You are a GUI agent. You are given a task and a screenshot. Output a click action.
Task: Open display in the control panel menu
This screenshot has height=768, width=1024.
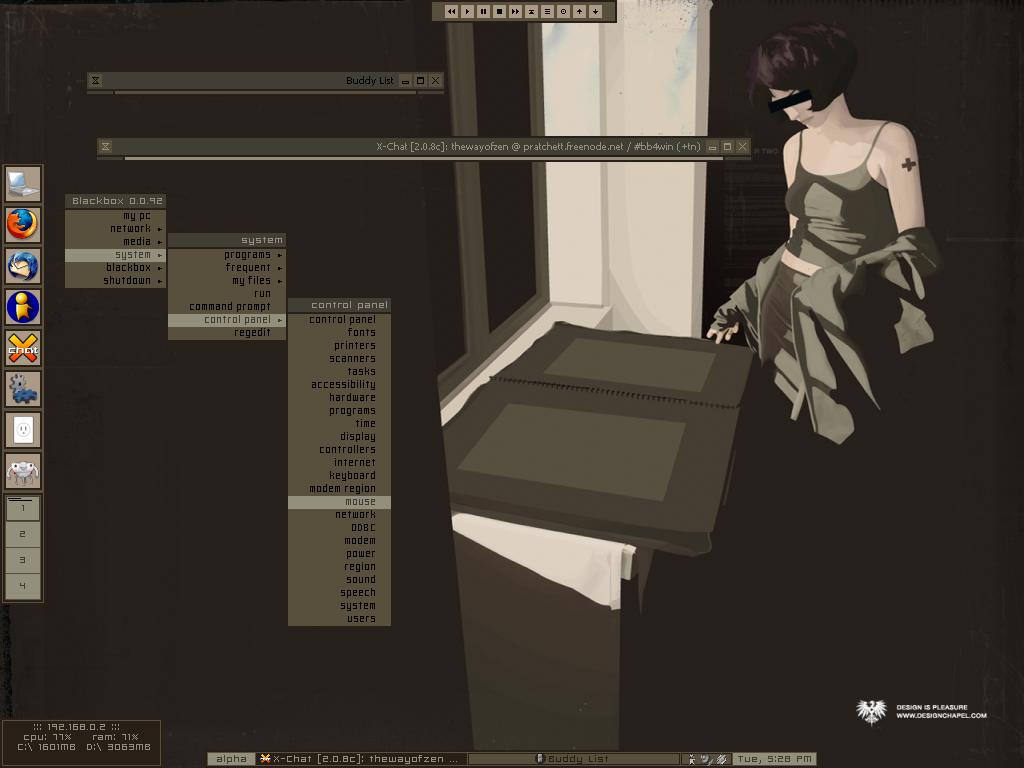tap(340, 437)
